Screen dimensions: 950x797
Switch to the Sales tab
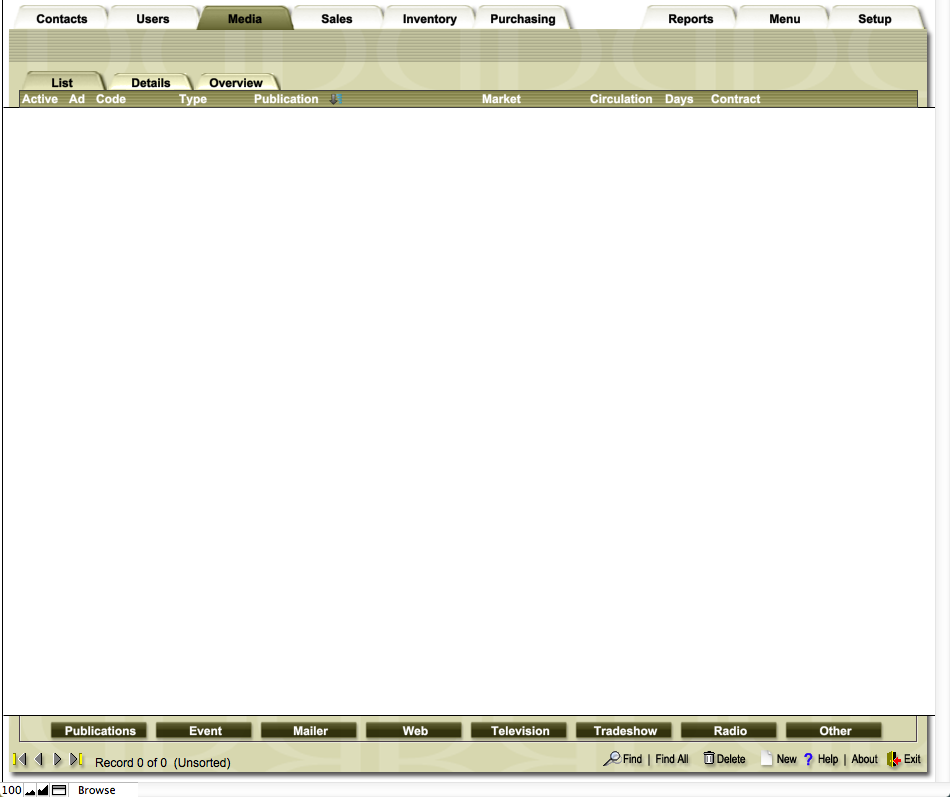pos(336,19)
